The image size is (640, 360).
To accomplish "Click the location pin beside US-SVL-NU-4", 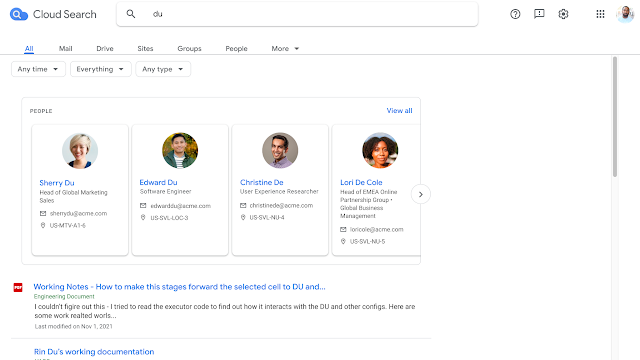I will [x=243, y=217].
